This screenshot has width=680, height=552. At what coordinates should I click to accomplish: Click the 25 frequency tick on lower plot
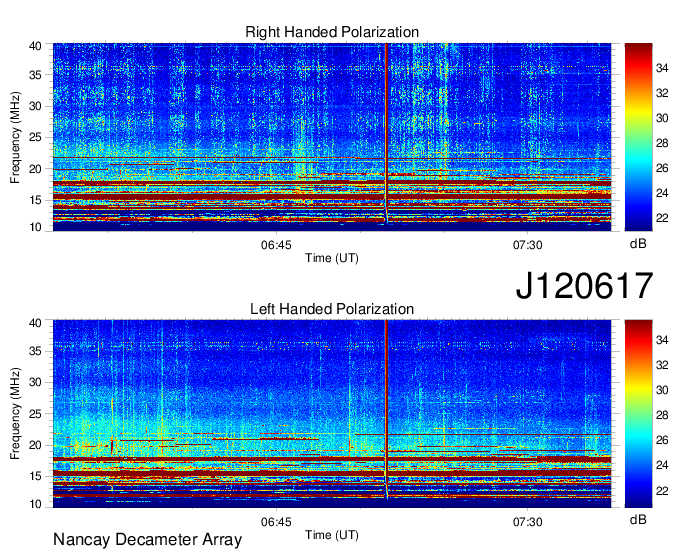tap(35, 414)
